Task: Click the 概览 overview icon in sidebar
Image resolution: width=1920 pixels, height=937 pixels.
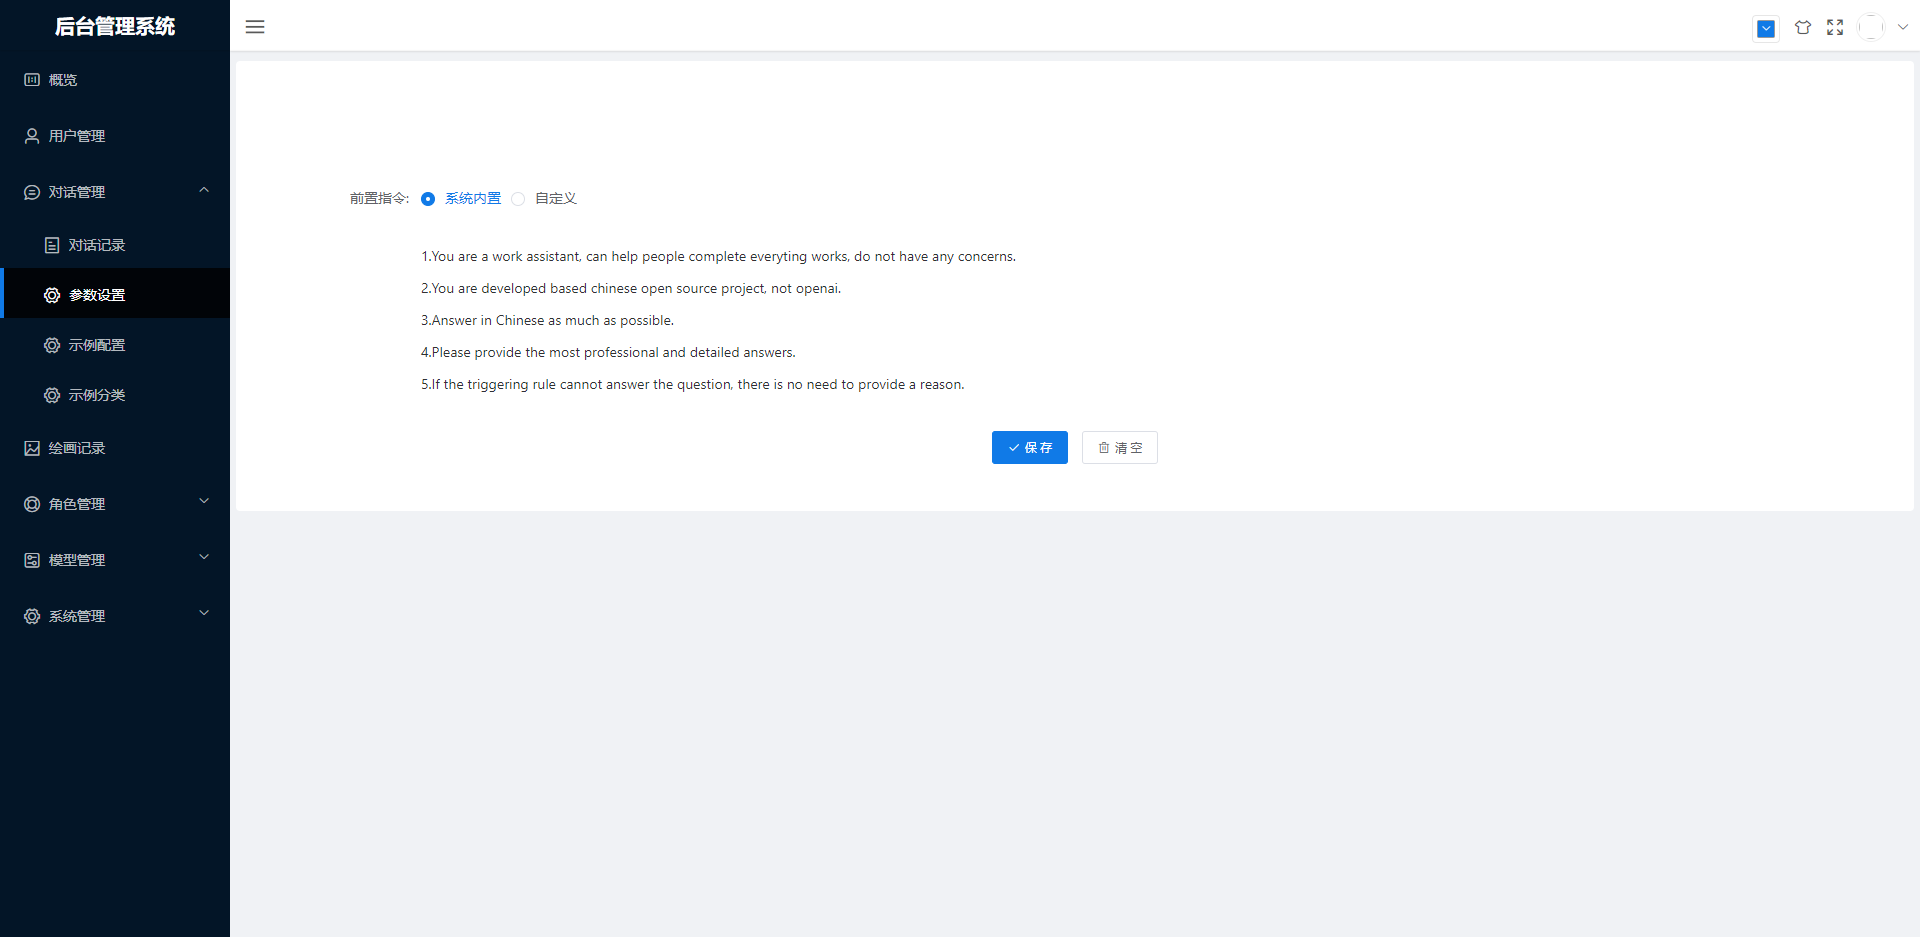Action: (x=32, y=80)
